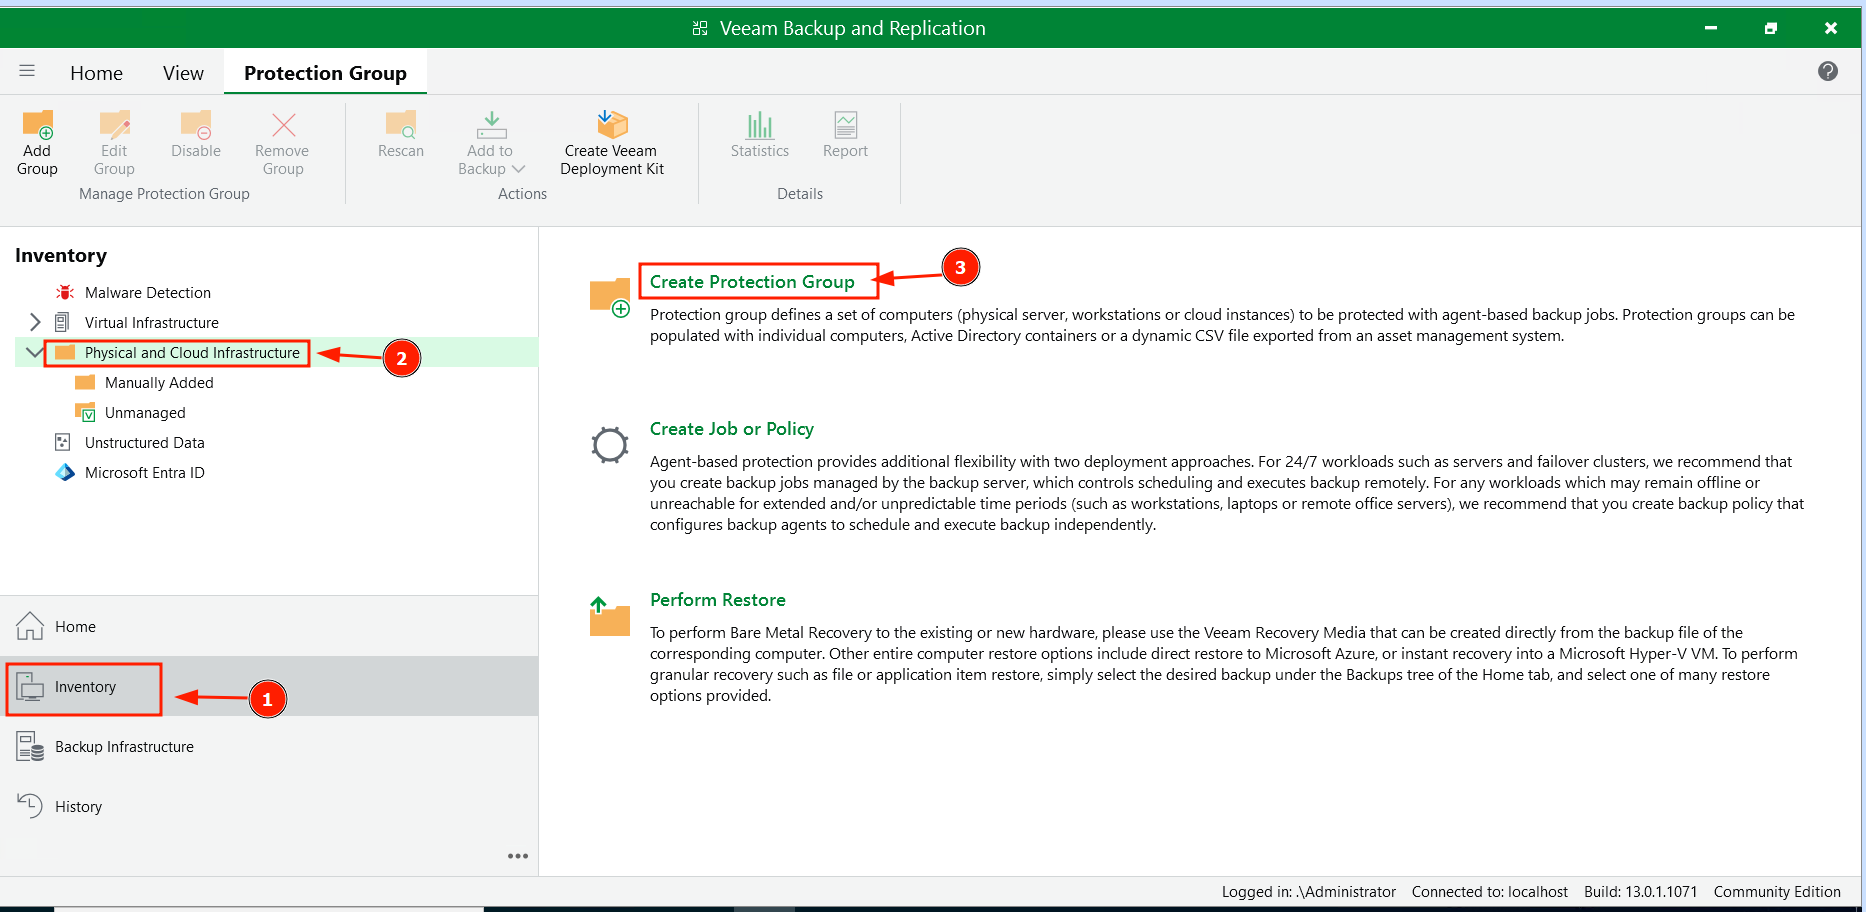
Task: Click the Logged in Administrator status text
Action: click(1308, 892)
